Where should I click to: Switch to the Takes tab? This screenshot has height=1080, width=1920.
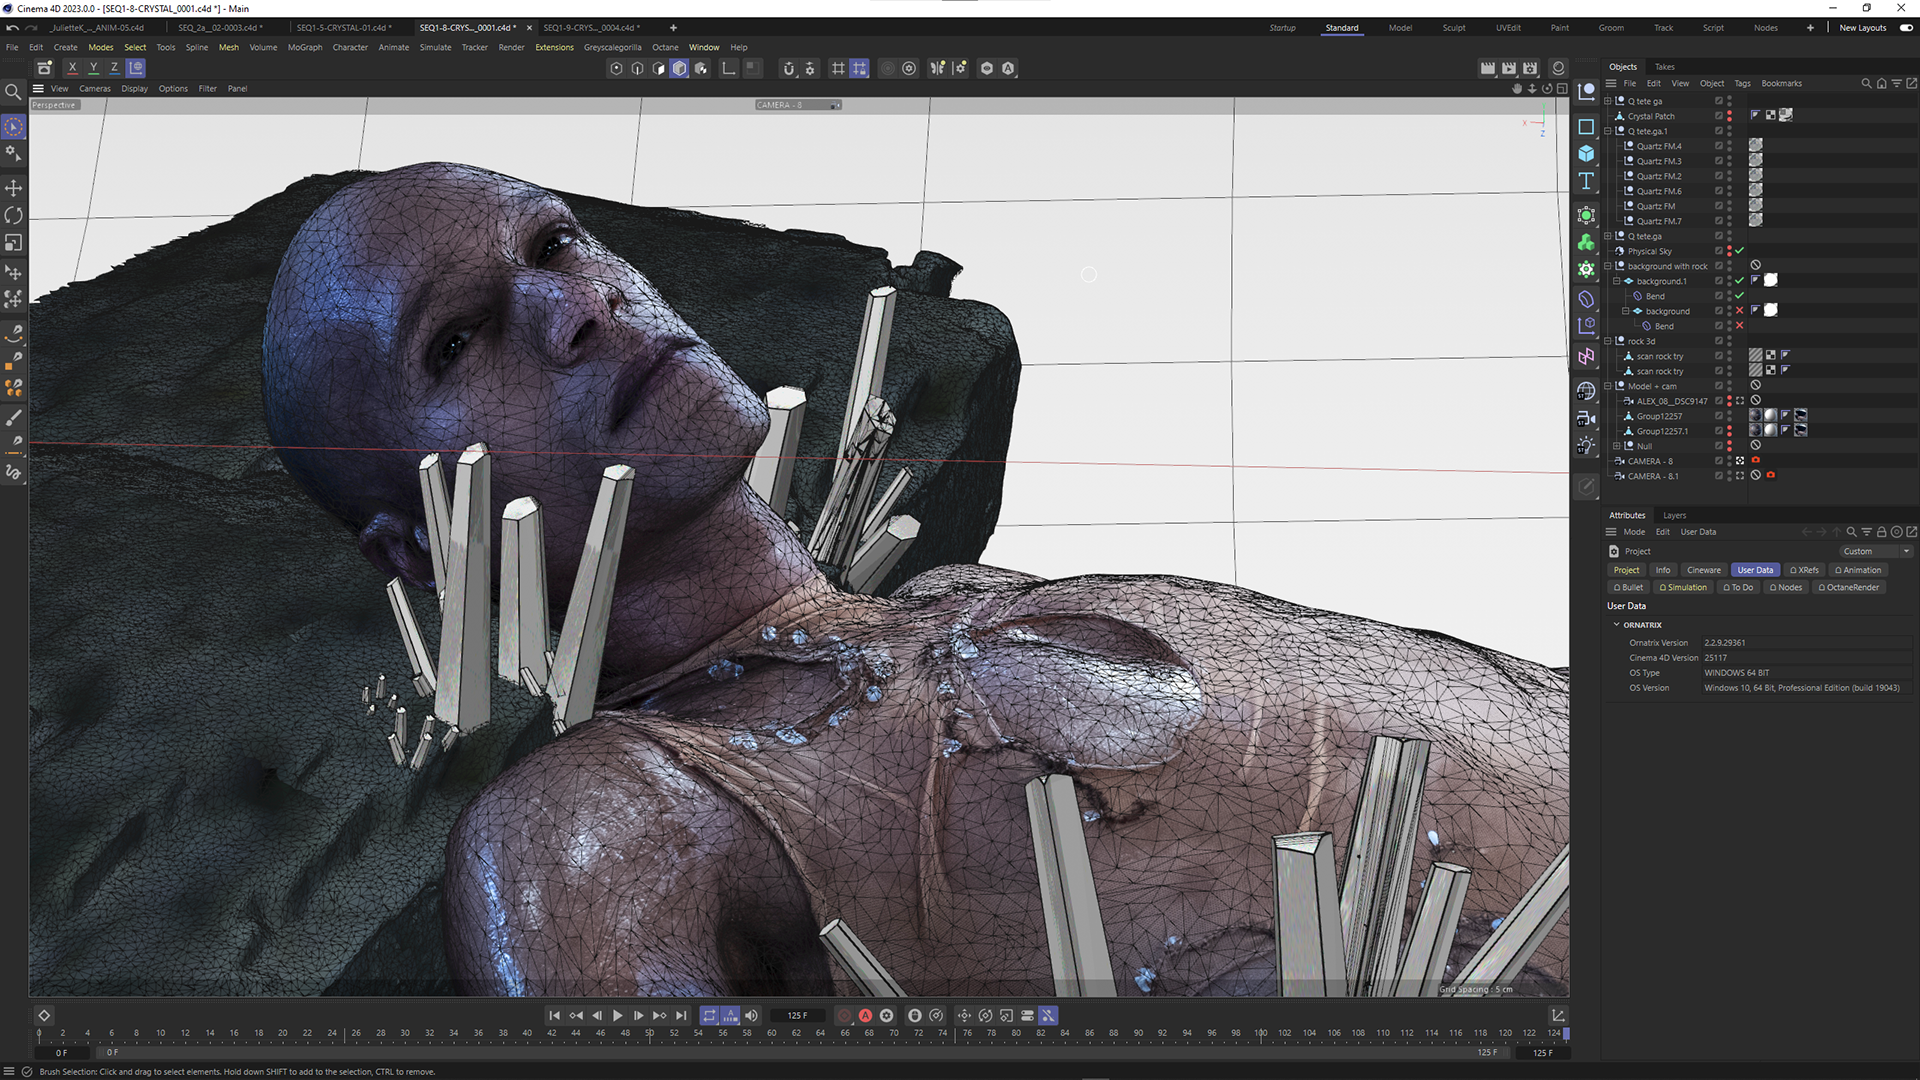[x=1664, y=67]
